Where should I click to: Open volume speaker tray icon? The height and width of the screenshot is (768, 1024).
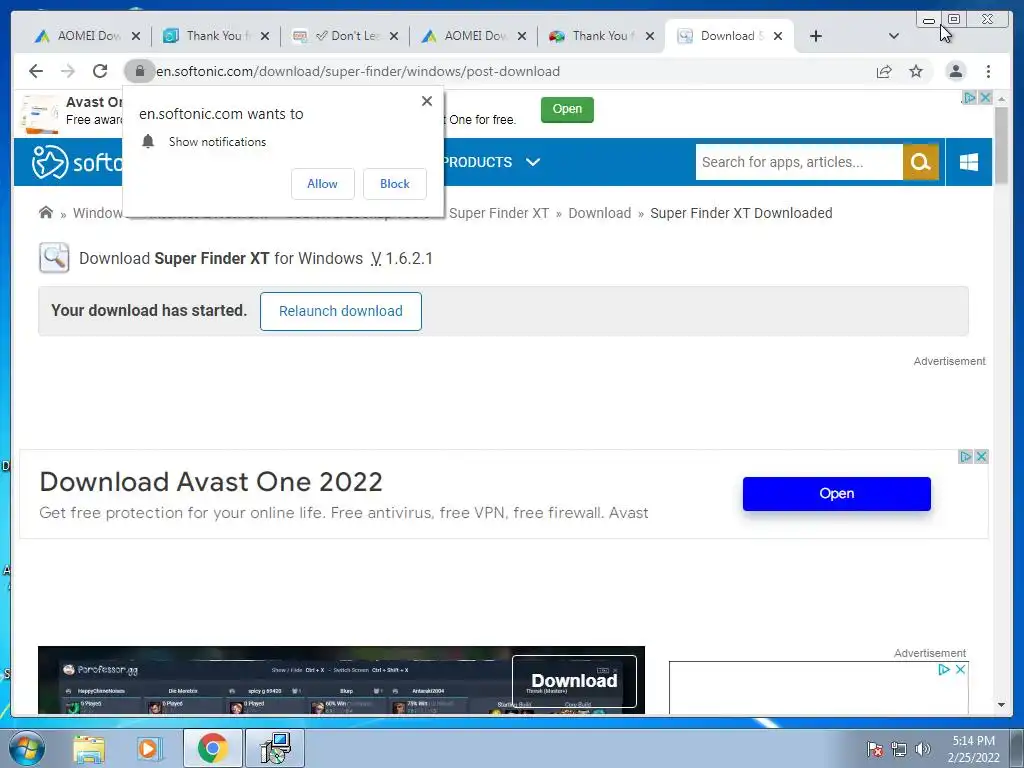point(923,749)
